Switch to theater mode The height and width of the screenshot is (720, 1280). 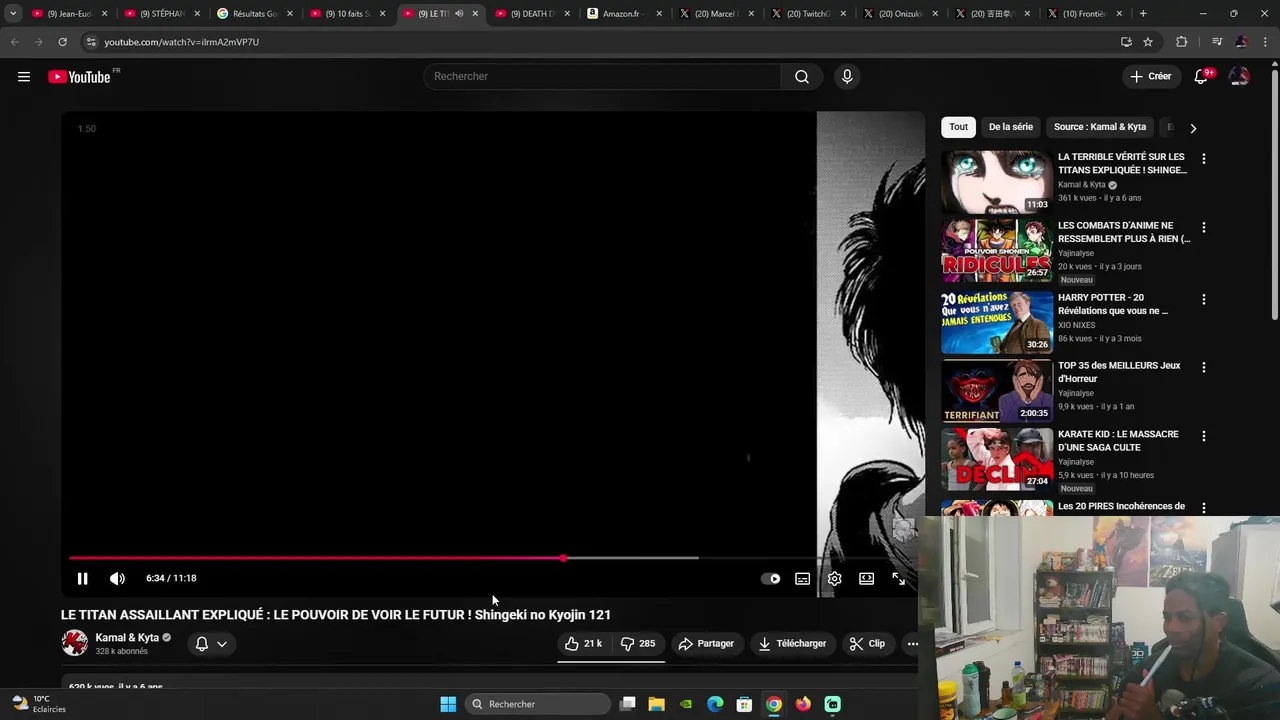click(x=866, y=578)
